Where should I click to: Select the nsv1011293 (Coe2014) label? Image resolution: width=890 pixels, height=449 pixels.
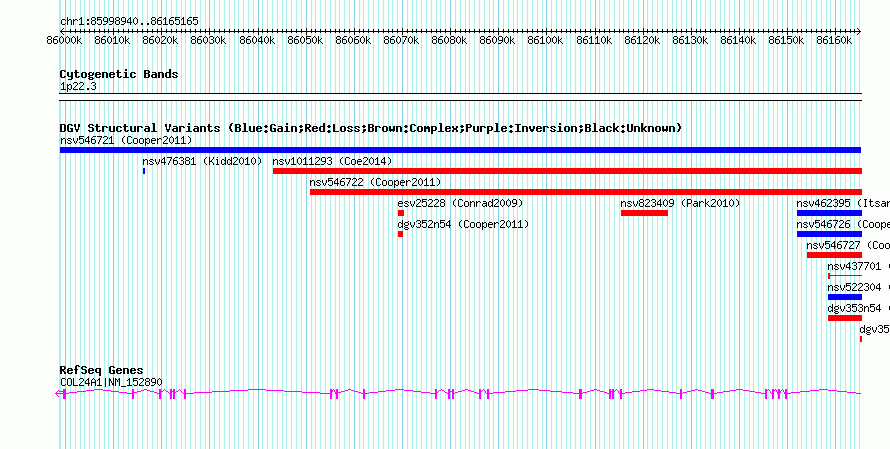(332, 161)
